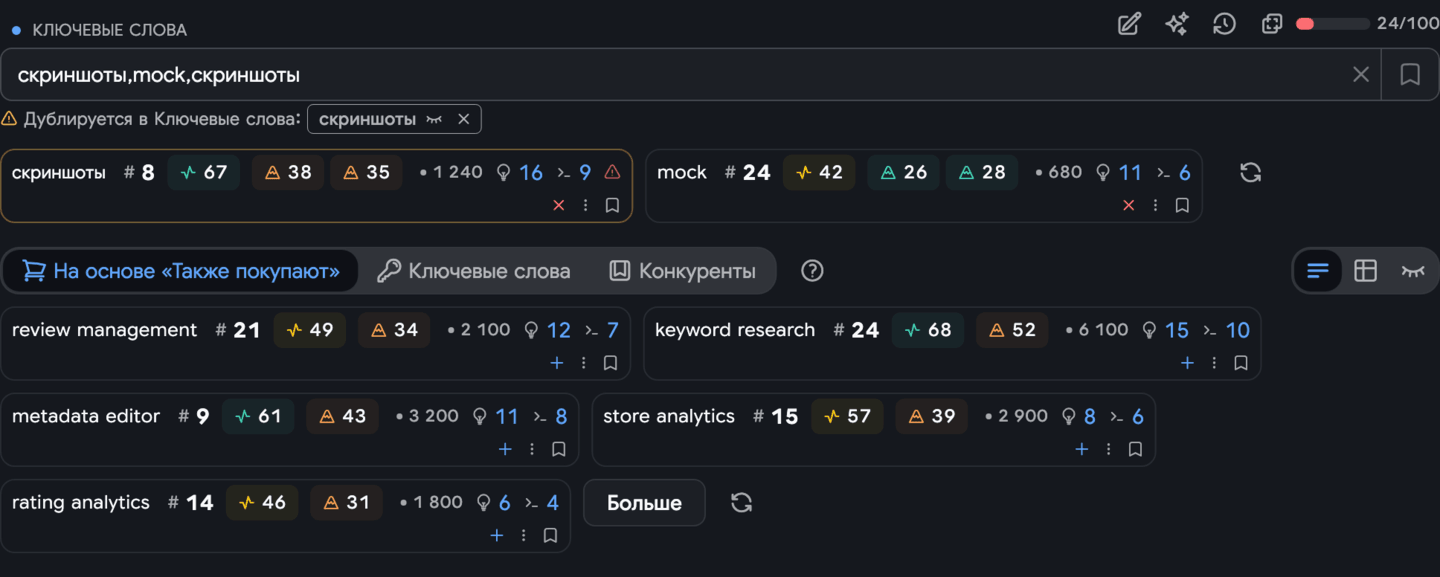Refresh suggestions next to Больше
This screenshot has width=1440, height=577.
point(741,503)
